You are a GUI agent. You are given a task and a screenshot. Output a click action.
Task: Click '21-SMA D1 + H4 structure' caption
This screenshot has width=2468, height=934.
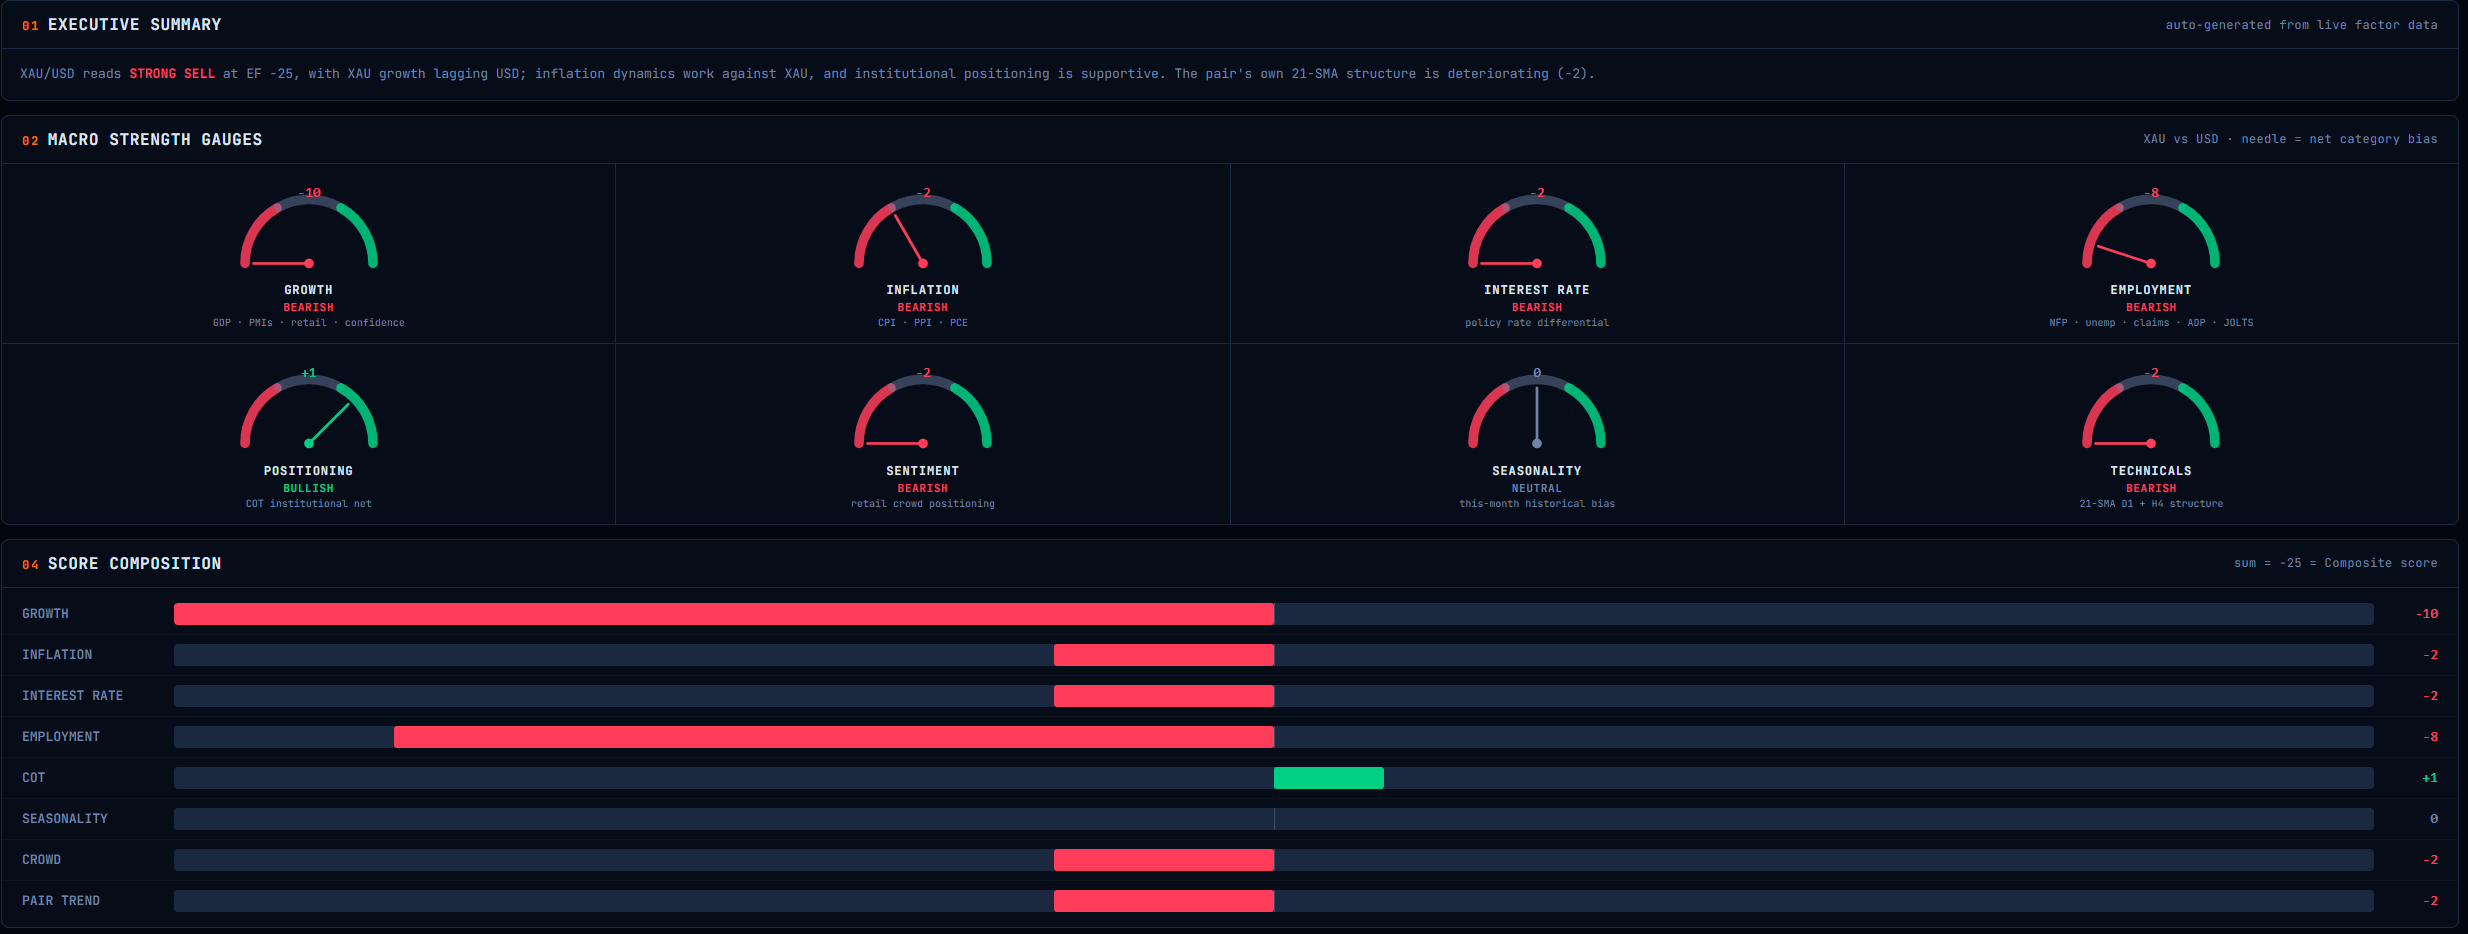(x=2151, y=504)
